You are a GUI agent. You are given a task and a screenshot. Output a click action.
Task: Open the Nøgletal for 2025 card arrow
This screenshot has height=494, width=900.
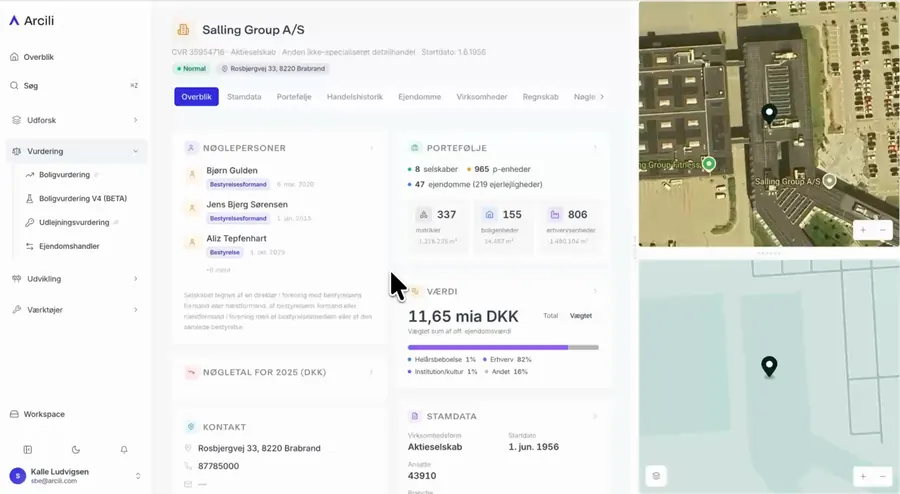pos(371,372)
